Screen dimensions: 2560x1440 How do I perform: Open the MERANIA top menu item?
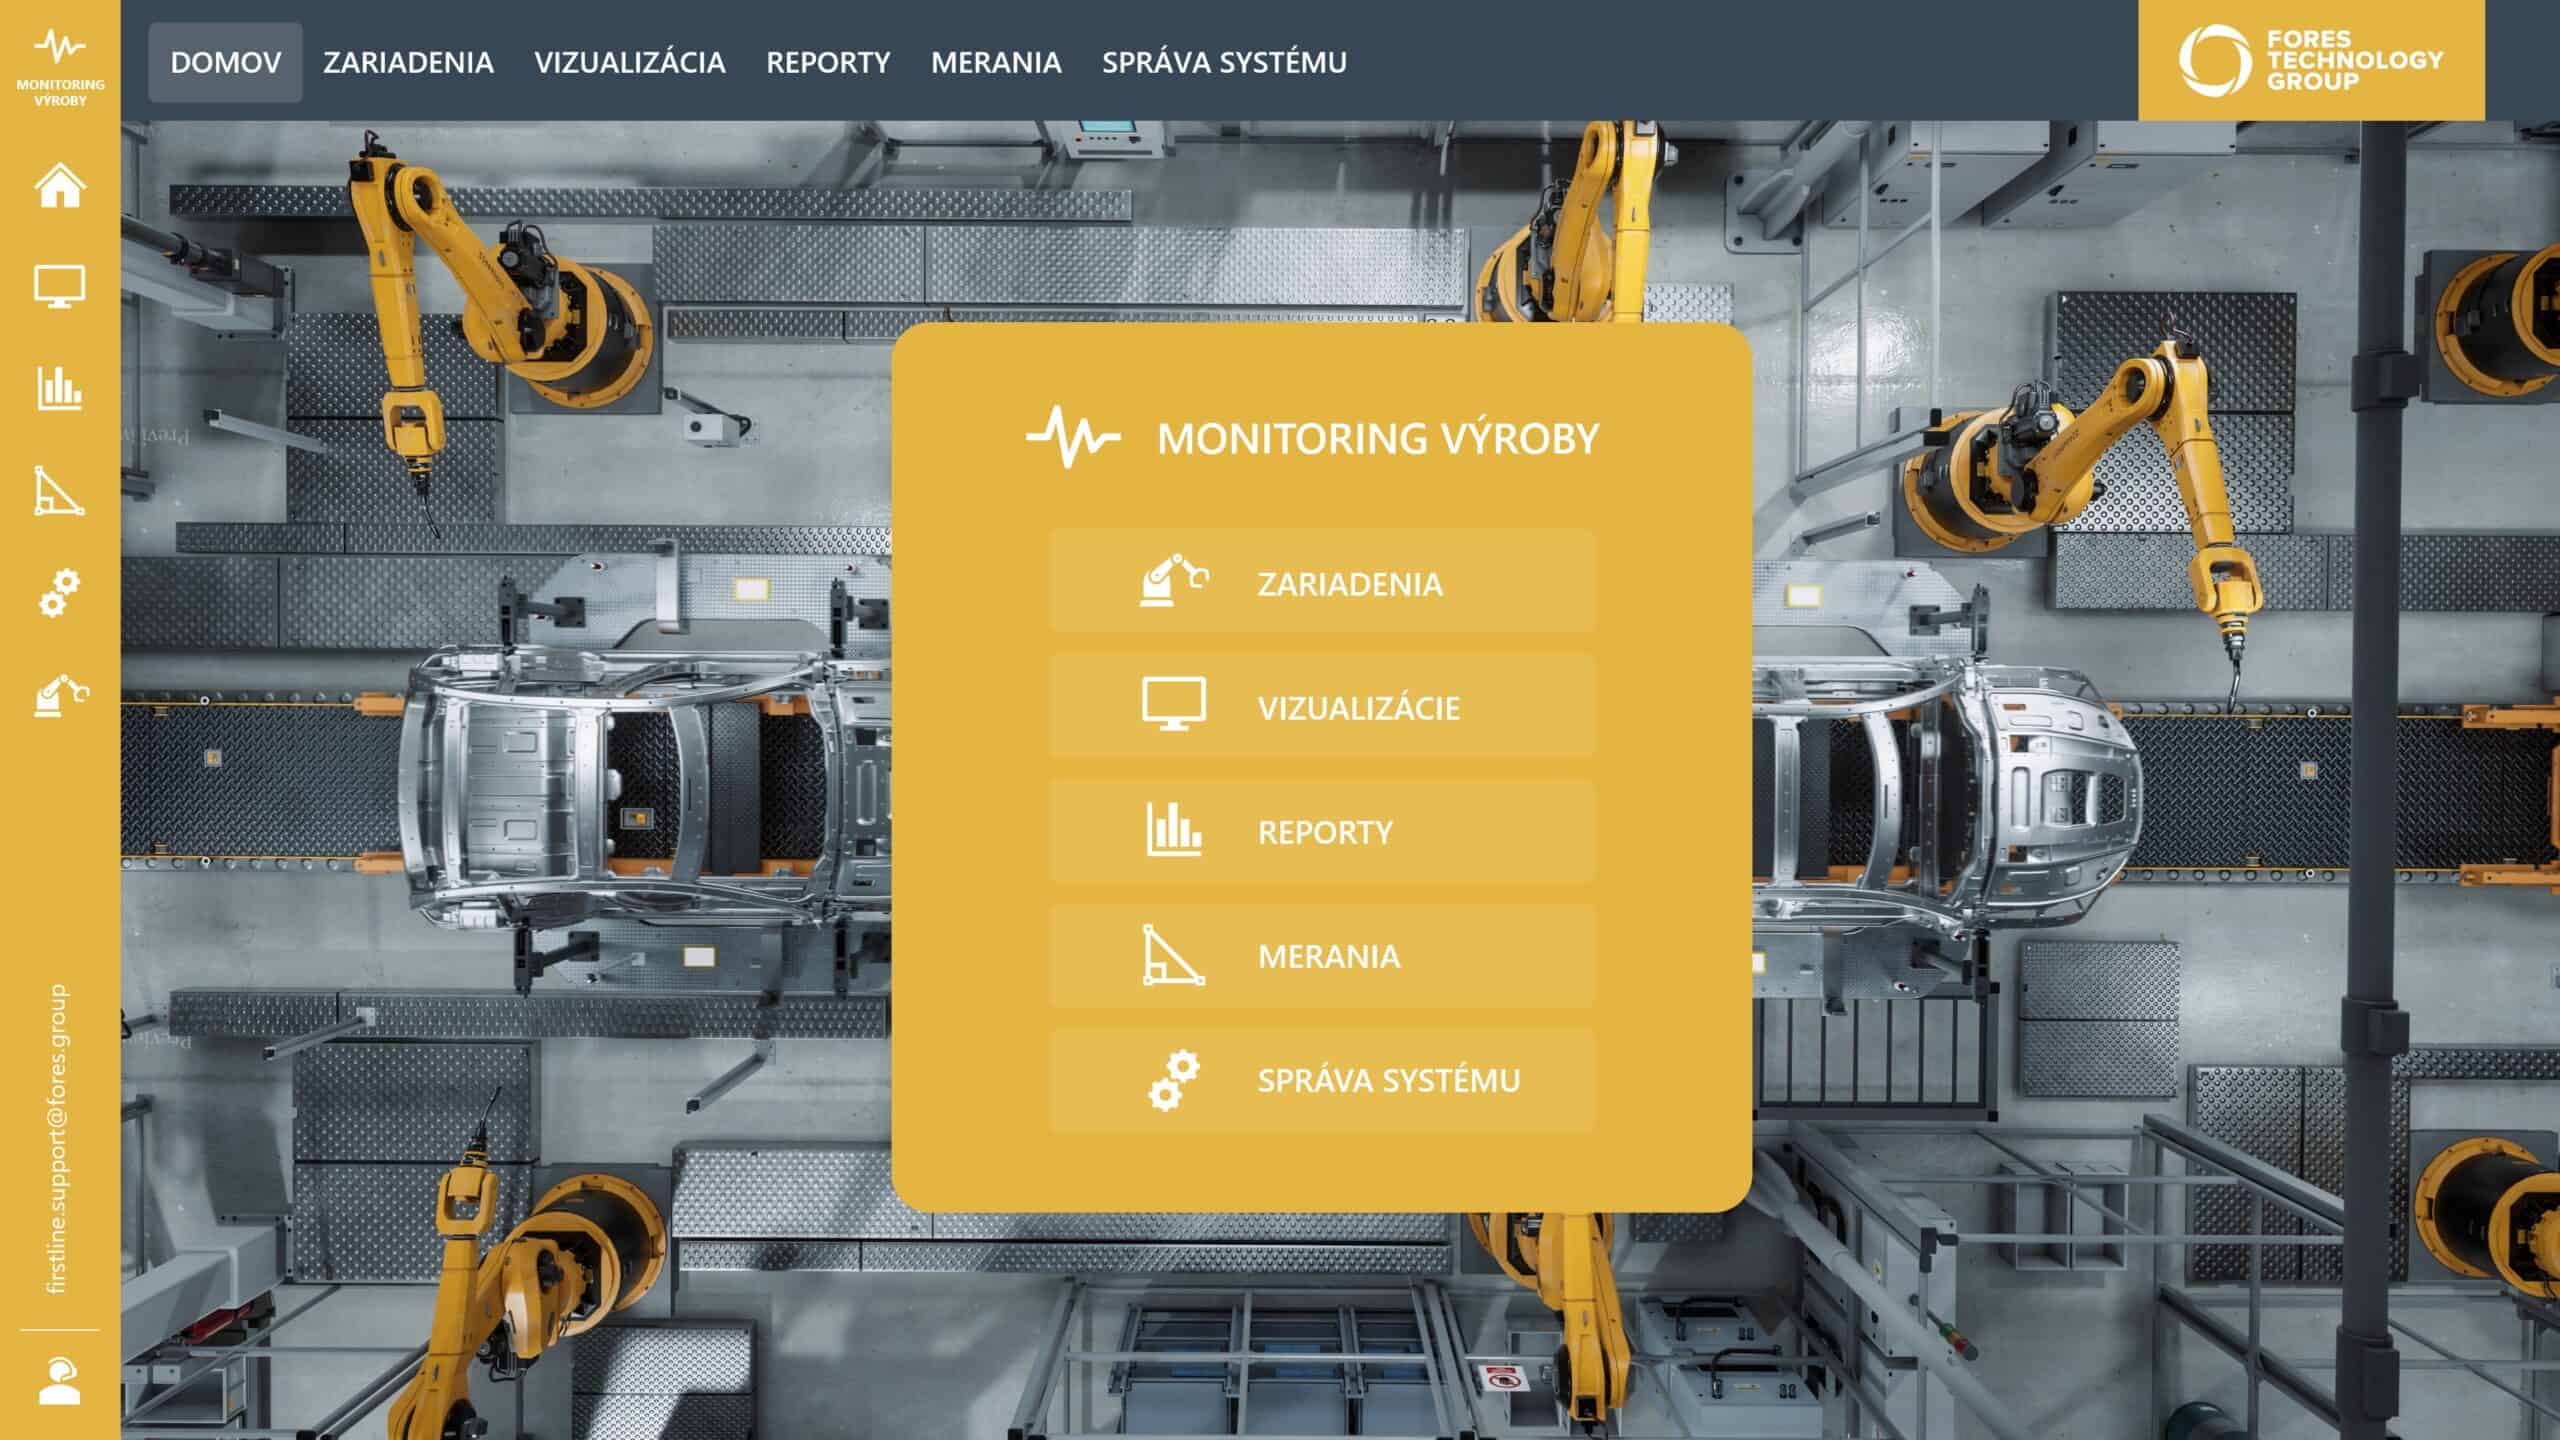(x=996, y=62)
